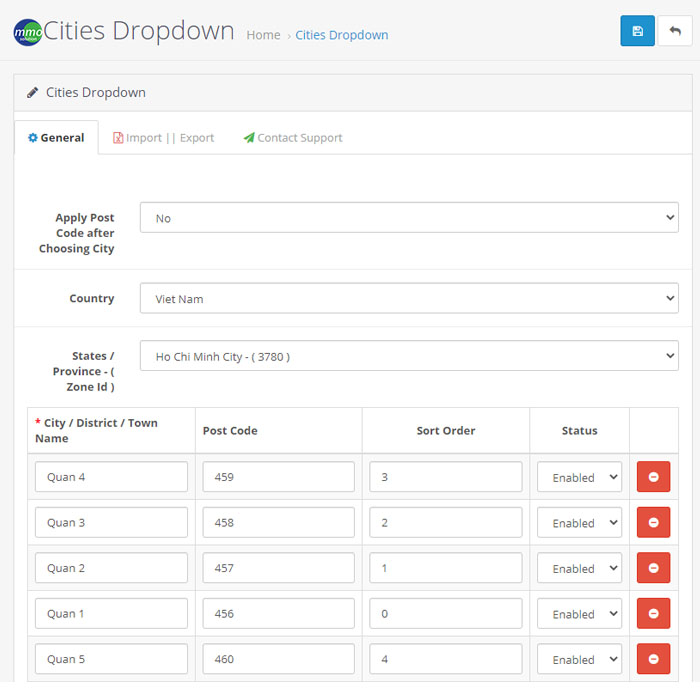Click the blue Save floppy disk button

[x=637, y=31]
